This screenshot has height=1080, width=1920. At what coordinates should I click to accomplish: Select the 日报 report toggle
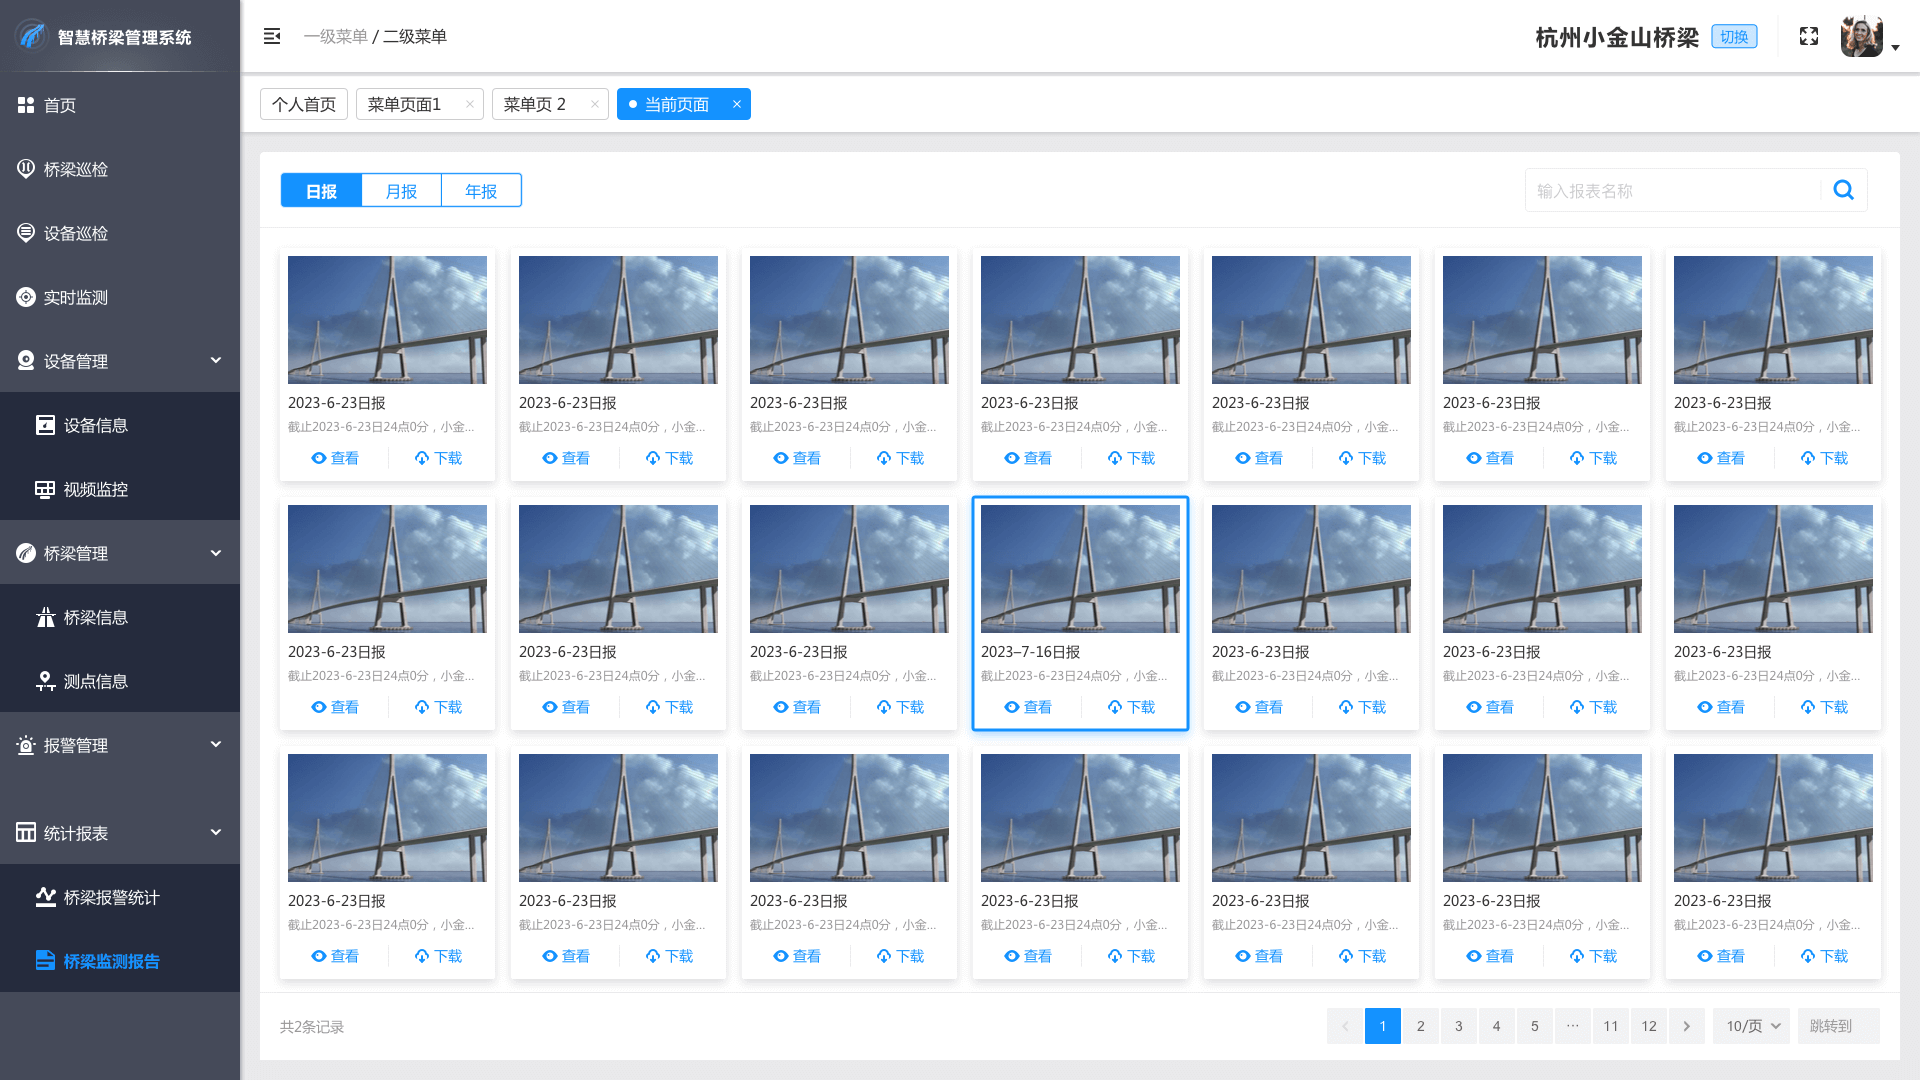pyautogui.click(x=321, y=190)
